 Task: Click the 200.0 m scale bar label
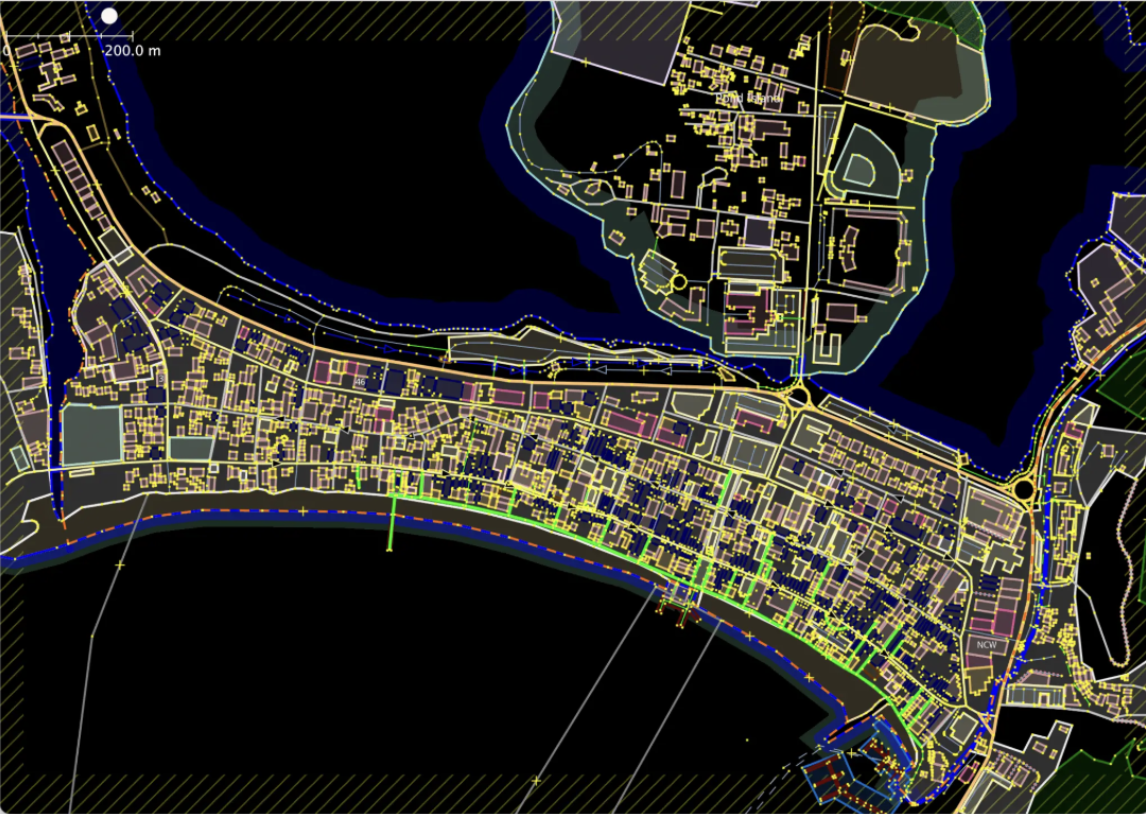point(132,50)
